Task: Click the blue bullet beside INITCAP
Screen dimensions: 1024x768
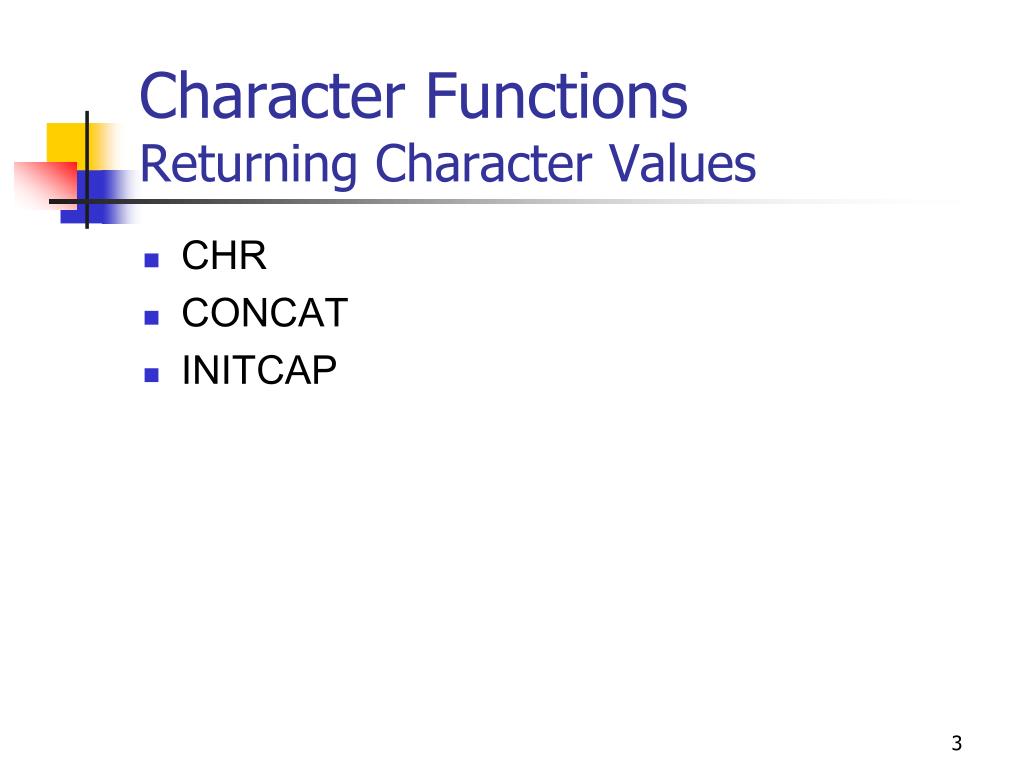Action: pos(152,375)
